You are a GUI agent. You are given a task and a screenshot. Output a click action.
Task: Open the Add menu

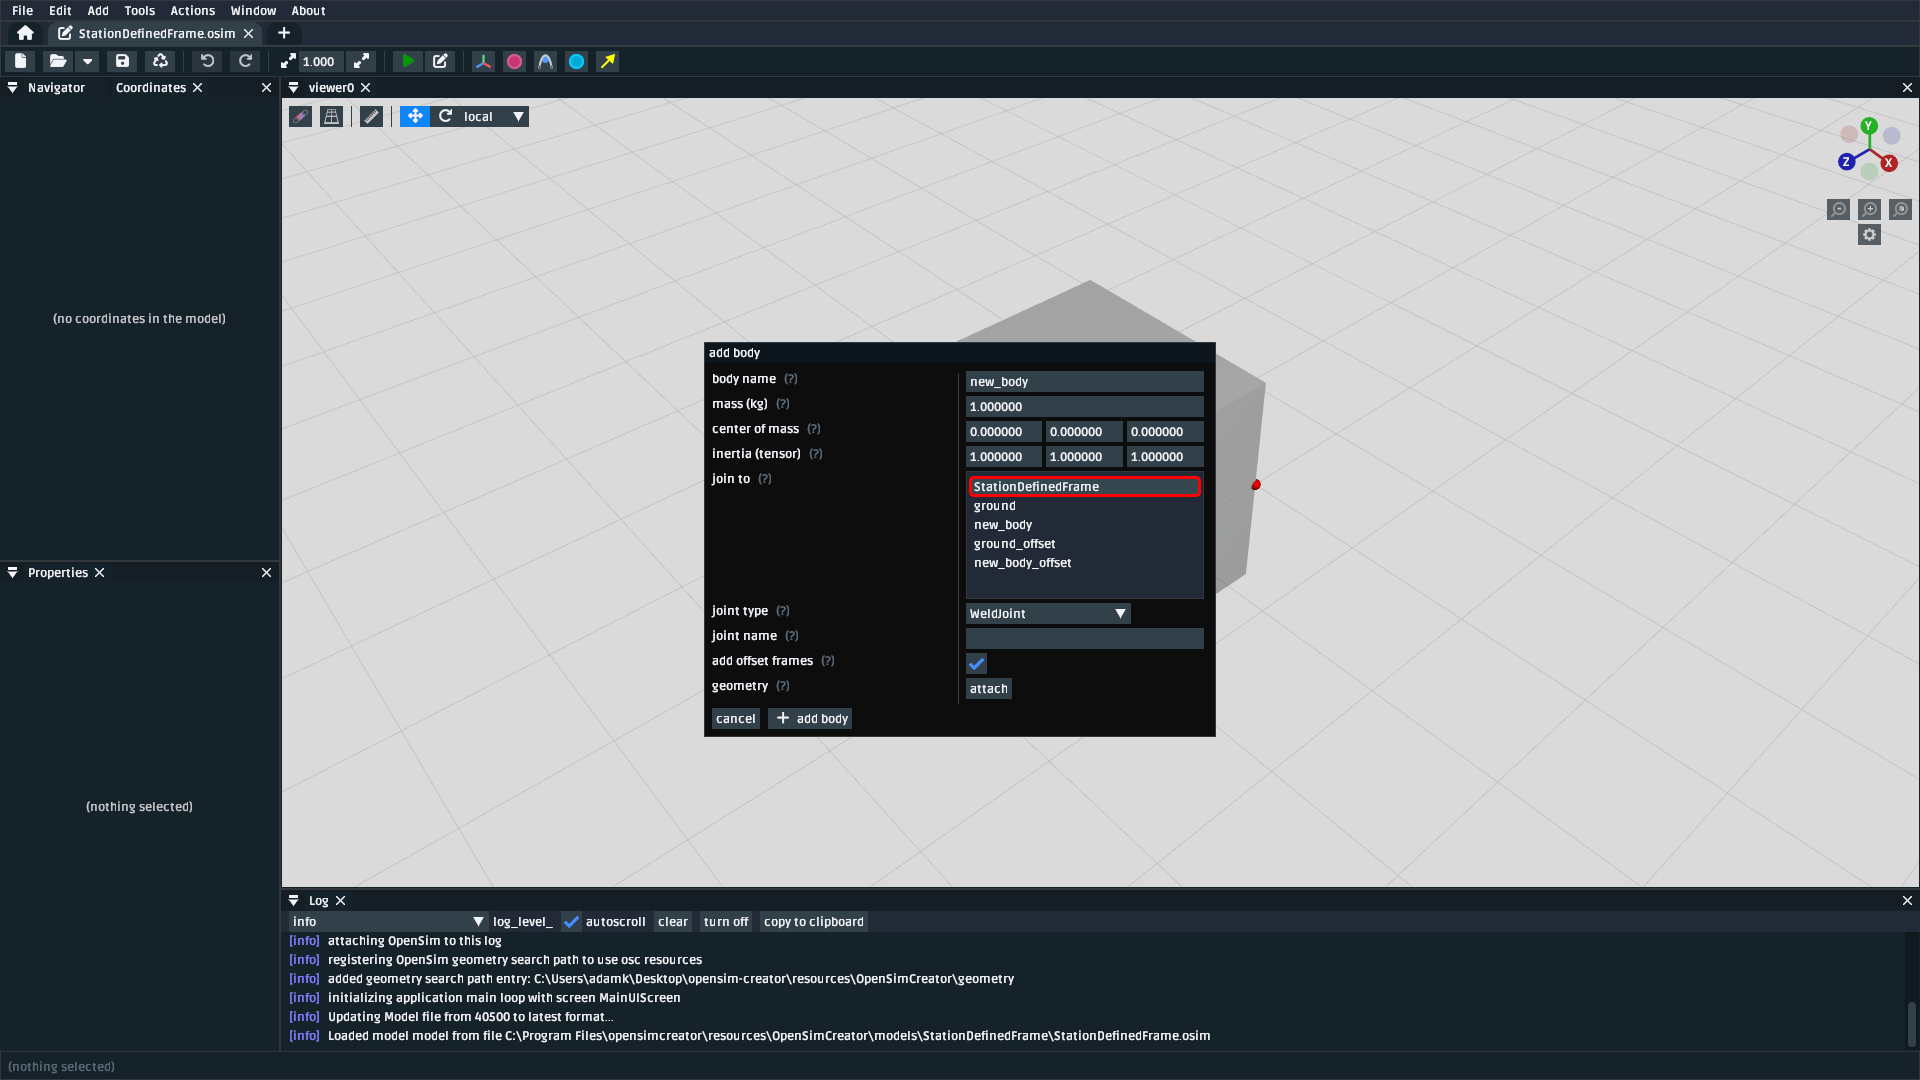tap(98, 10)
